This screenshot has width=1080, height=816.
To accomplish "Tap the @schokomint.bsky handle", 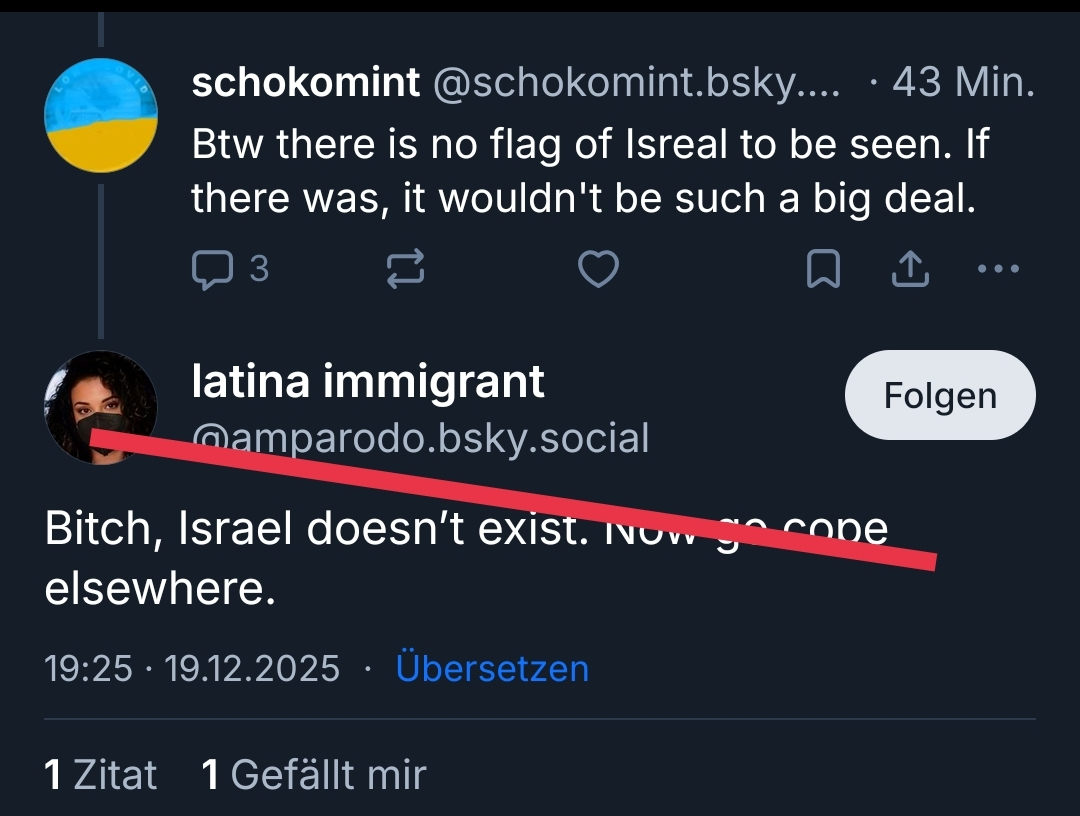I will [x=635, y=84].
